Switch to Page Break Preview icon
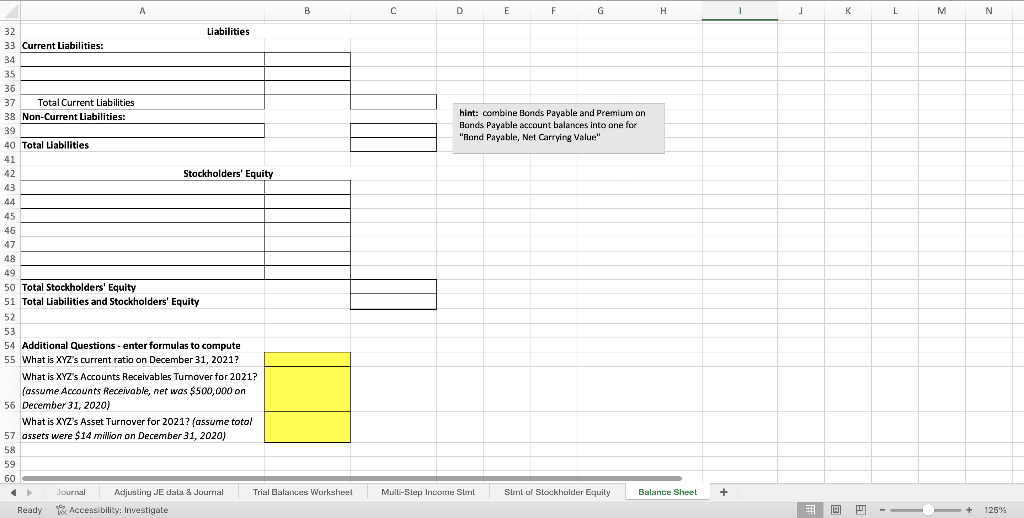Image resolution: width=1024 pixels, height=518 pixels. (x=860, y=510)
